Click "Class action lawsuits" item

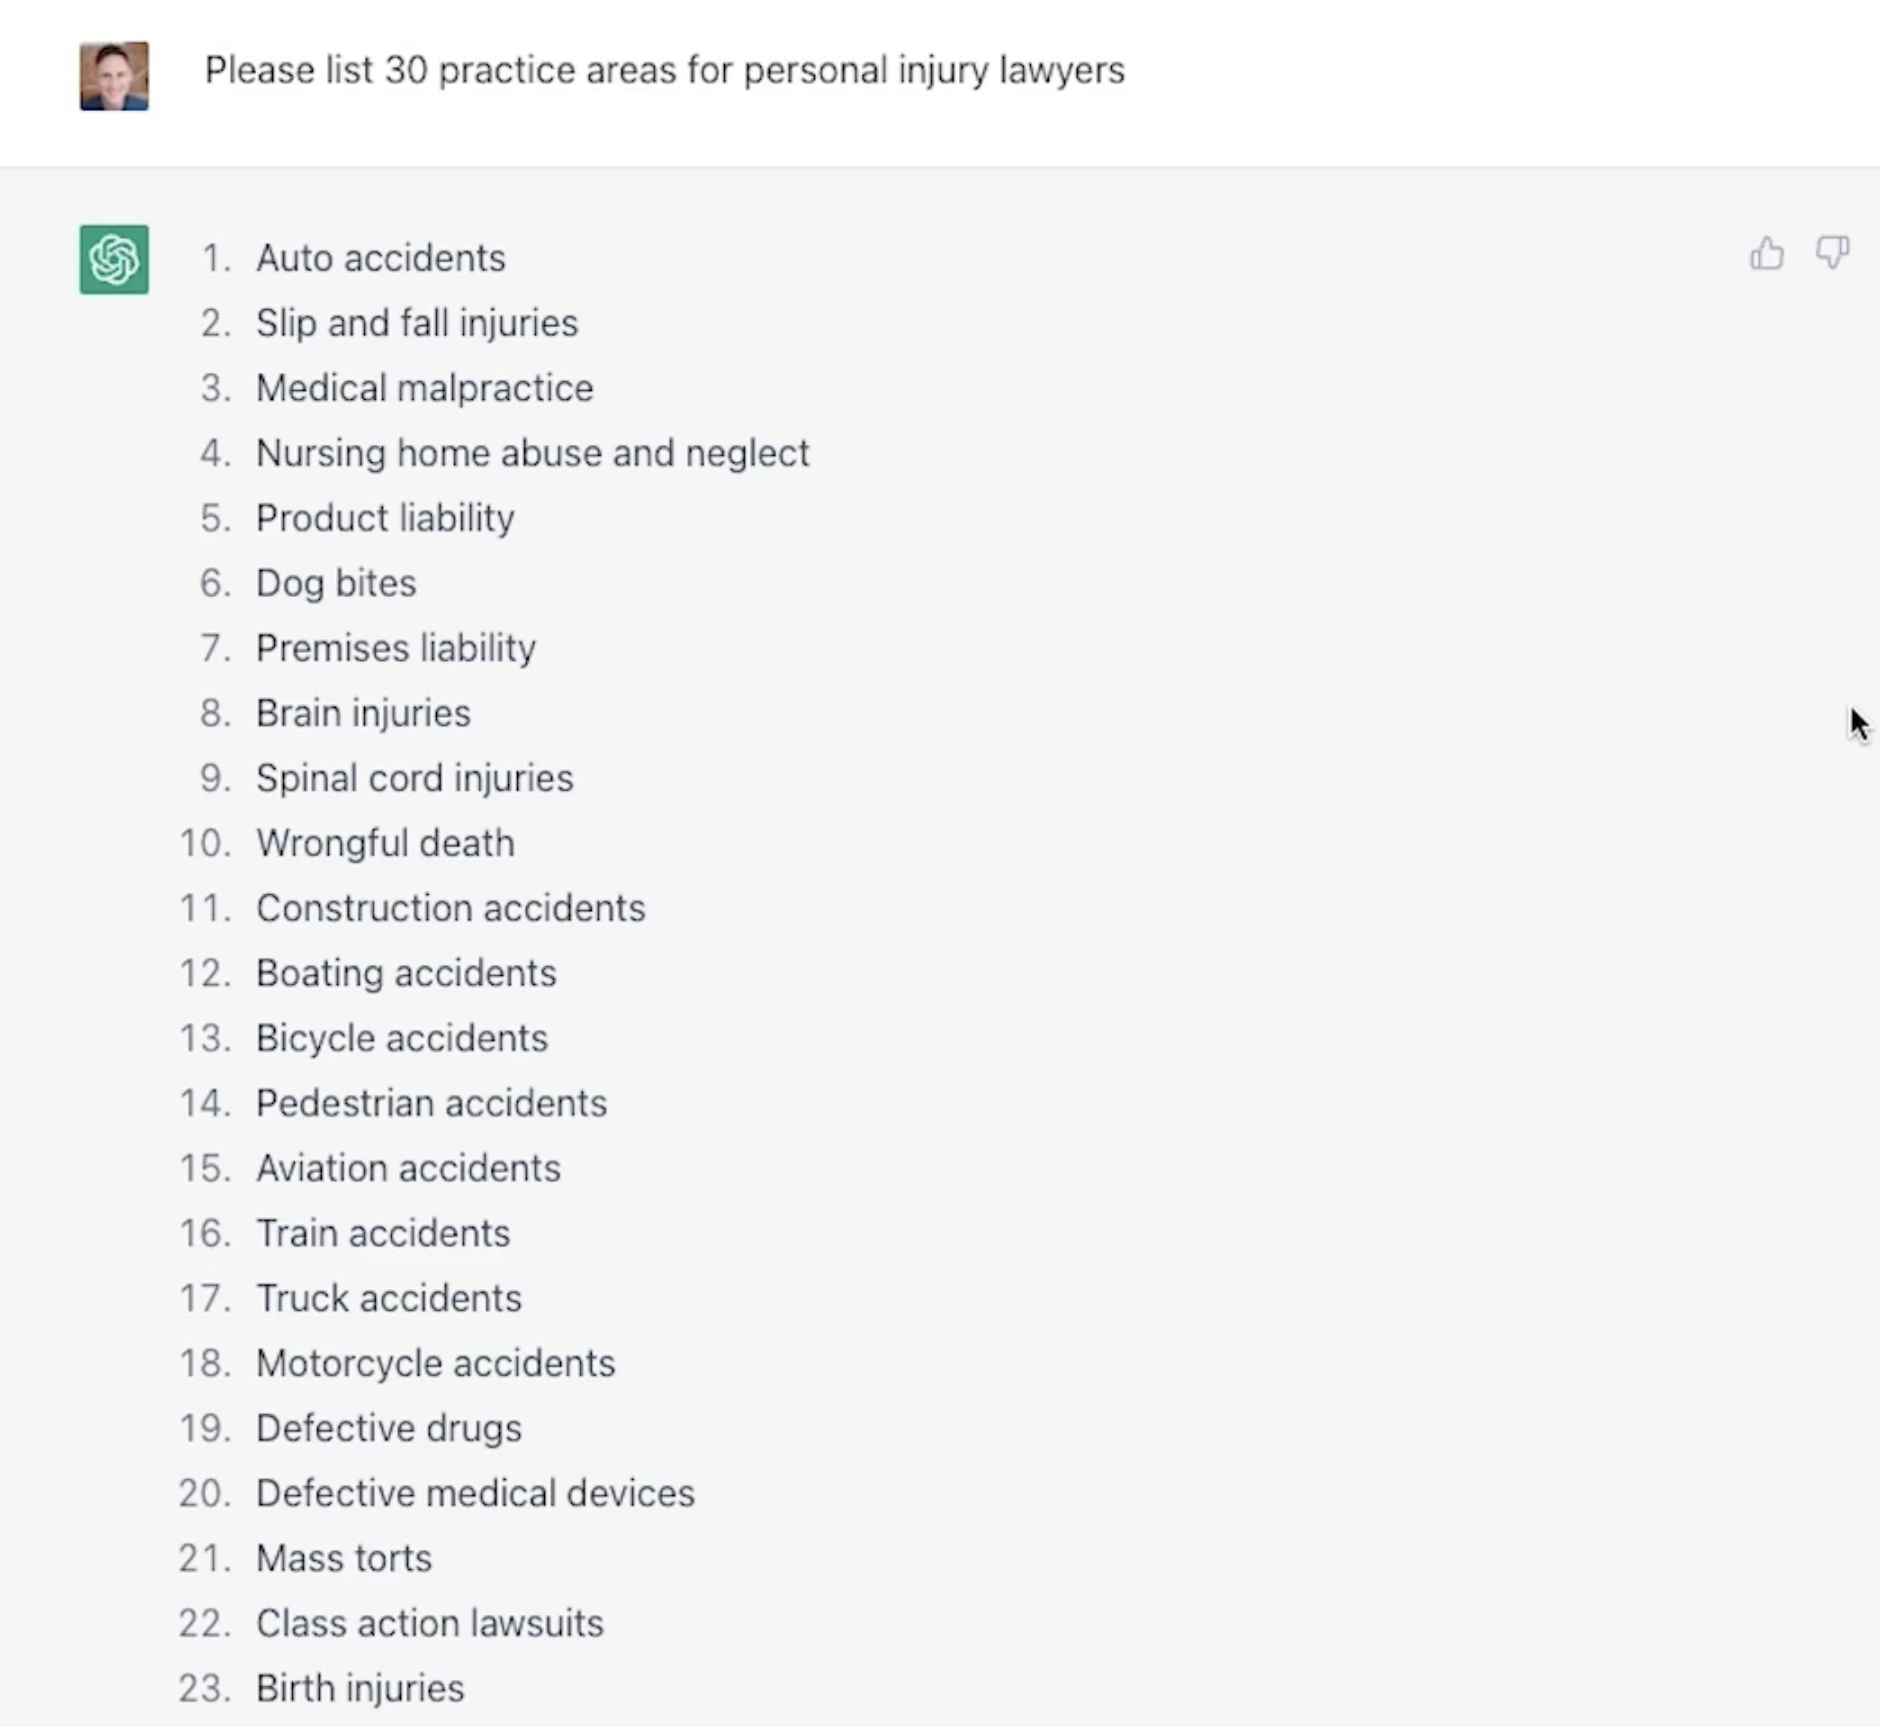pos(430,1623)
